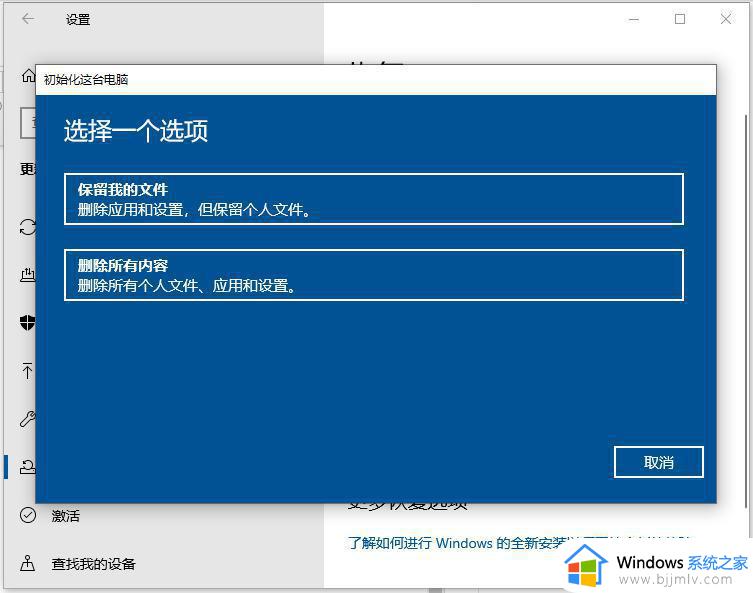Minimize the Settings window
The width and height of the screenshot is (753, 593).
click(634, 19)
